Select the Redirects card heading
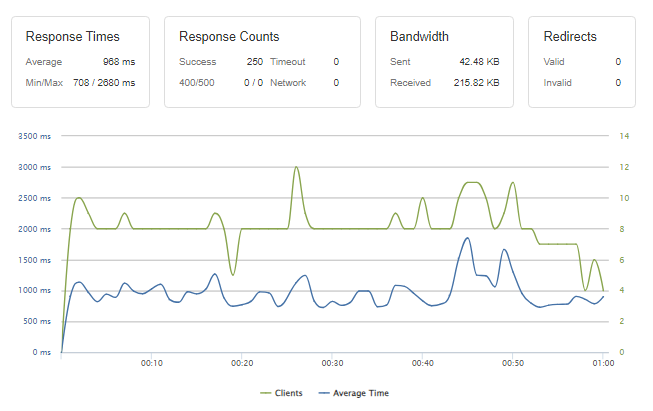Screen dimensions: 653x411 pos(570,37)
